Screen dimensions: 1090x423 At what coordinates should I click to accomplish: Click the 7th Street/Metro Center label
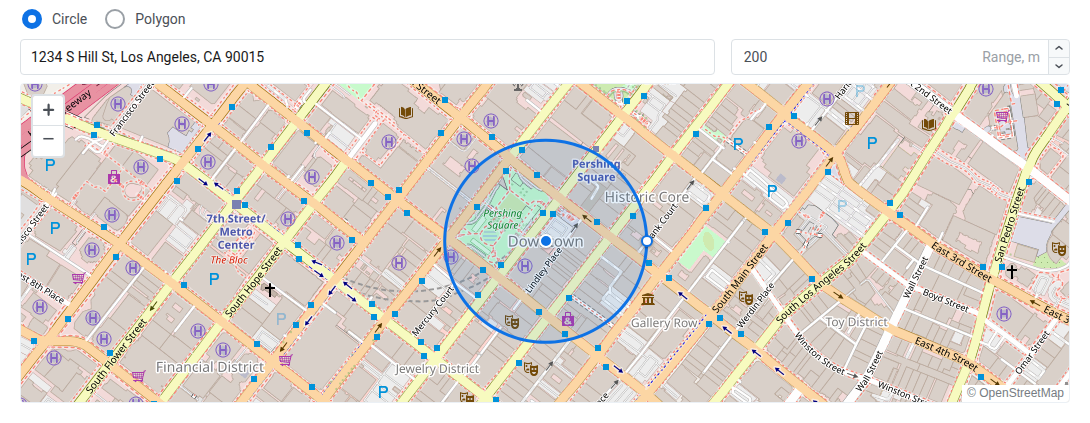[x=236, y=232]
